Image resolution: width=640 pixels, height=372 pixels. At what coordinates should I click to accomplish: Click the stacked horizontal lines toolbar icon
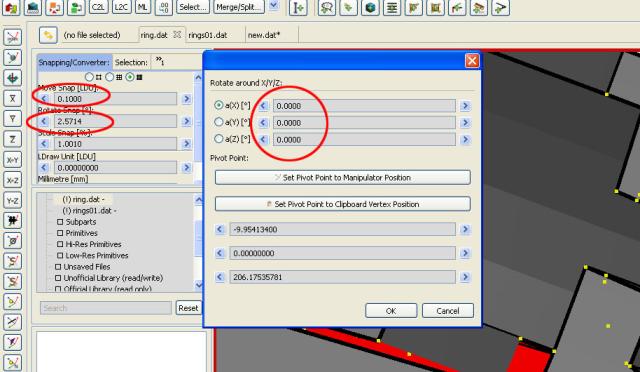click(x=392, y=7)
